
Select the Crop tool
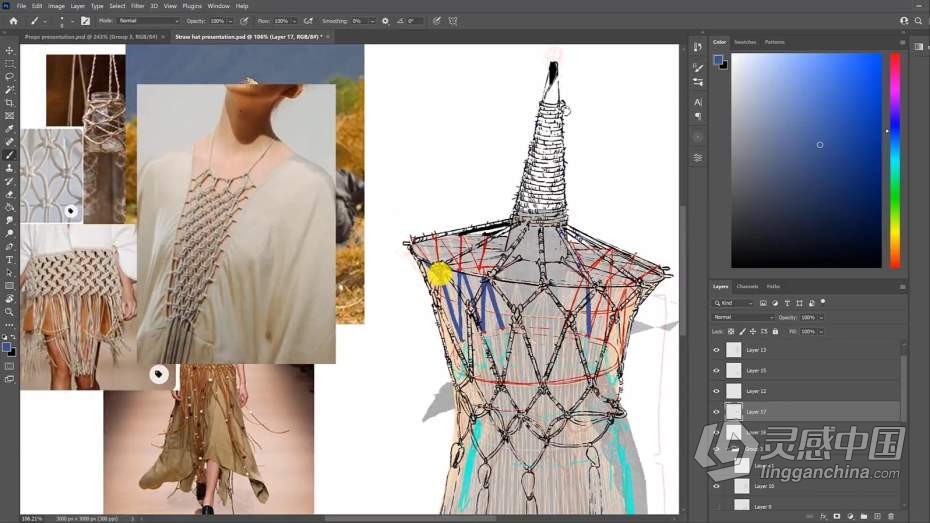pyautogui.click(x=10, y=103)
